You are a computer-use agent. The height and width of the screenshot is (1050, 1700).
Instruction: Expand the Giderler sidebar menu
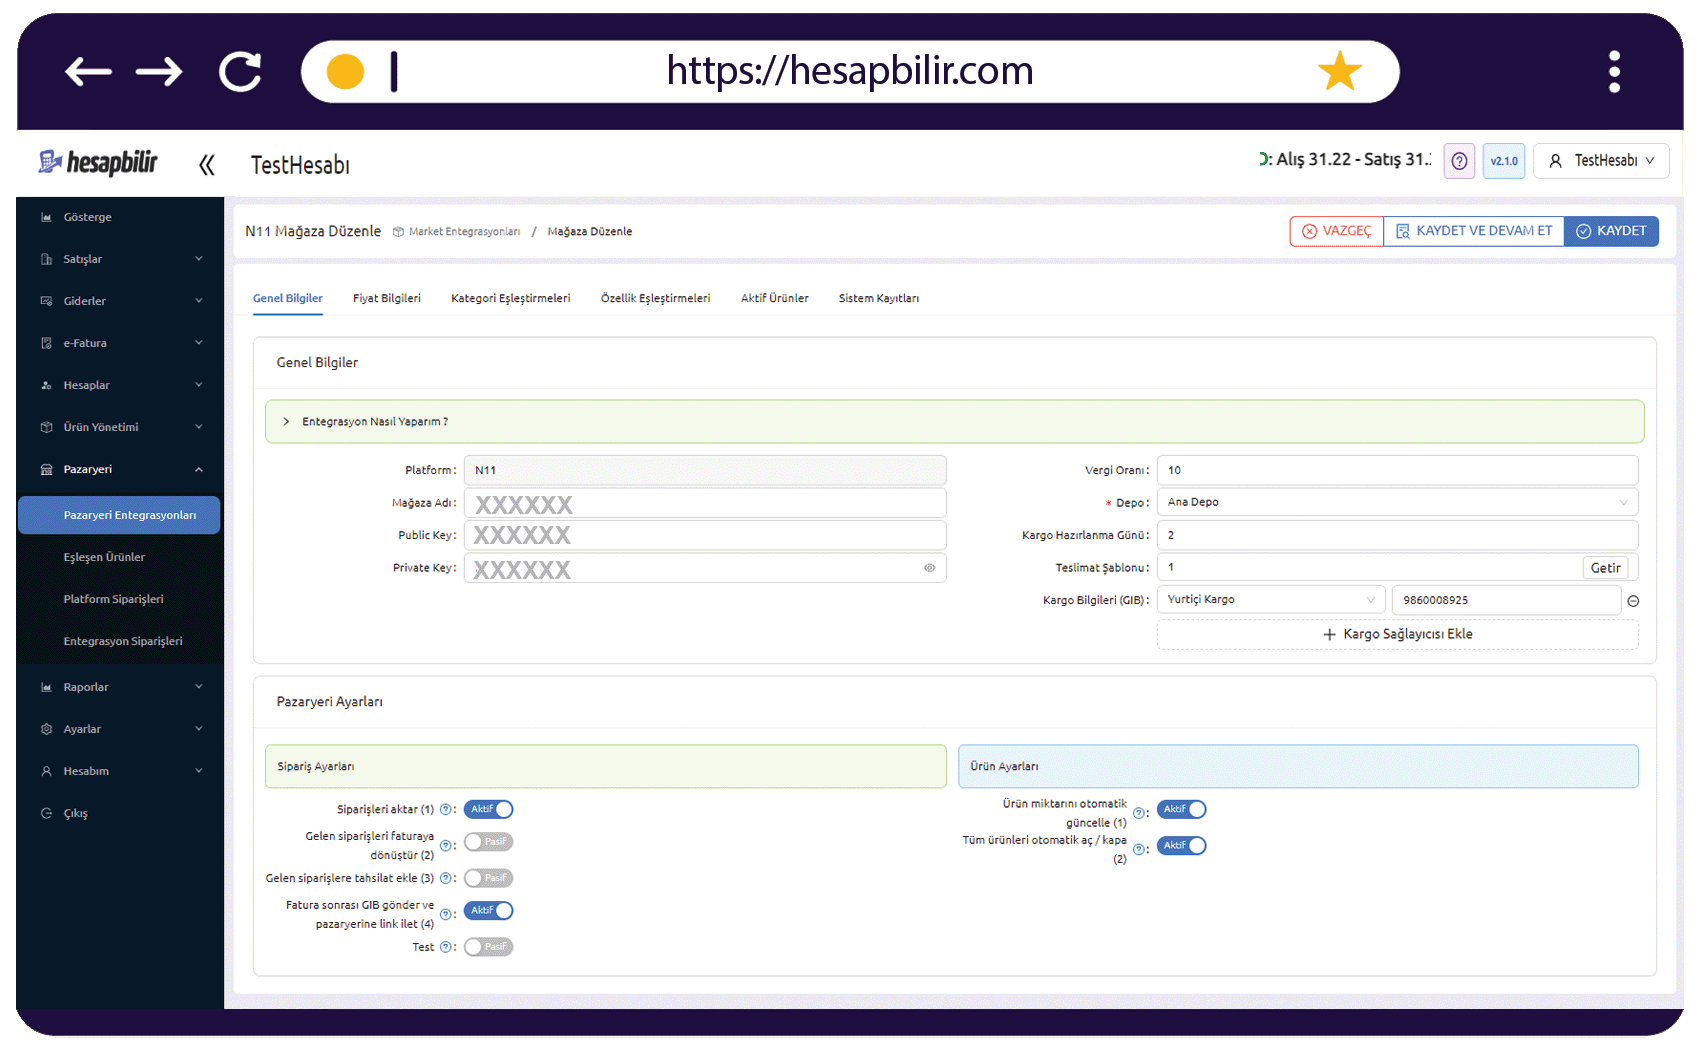[120, 301]
